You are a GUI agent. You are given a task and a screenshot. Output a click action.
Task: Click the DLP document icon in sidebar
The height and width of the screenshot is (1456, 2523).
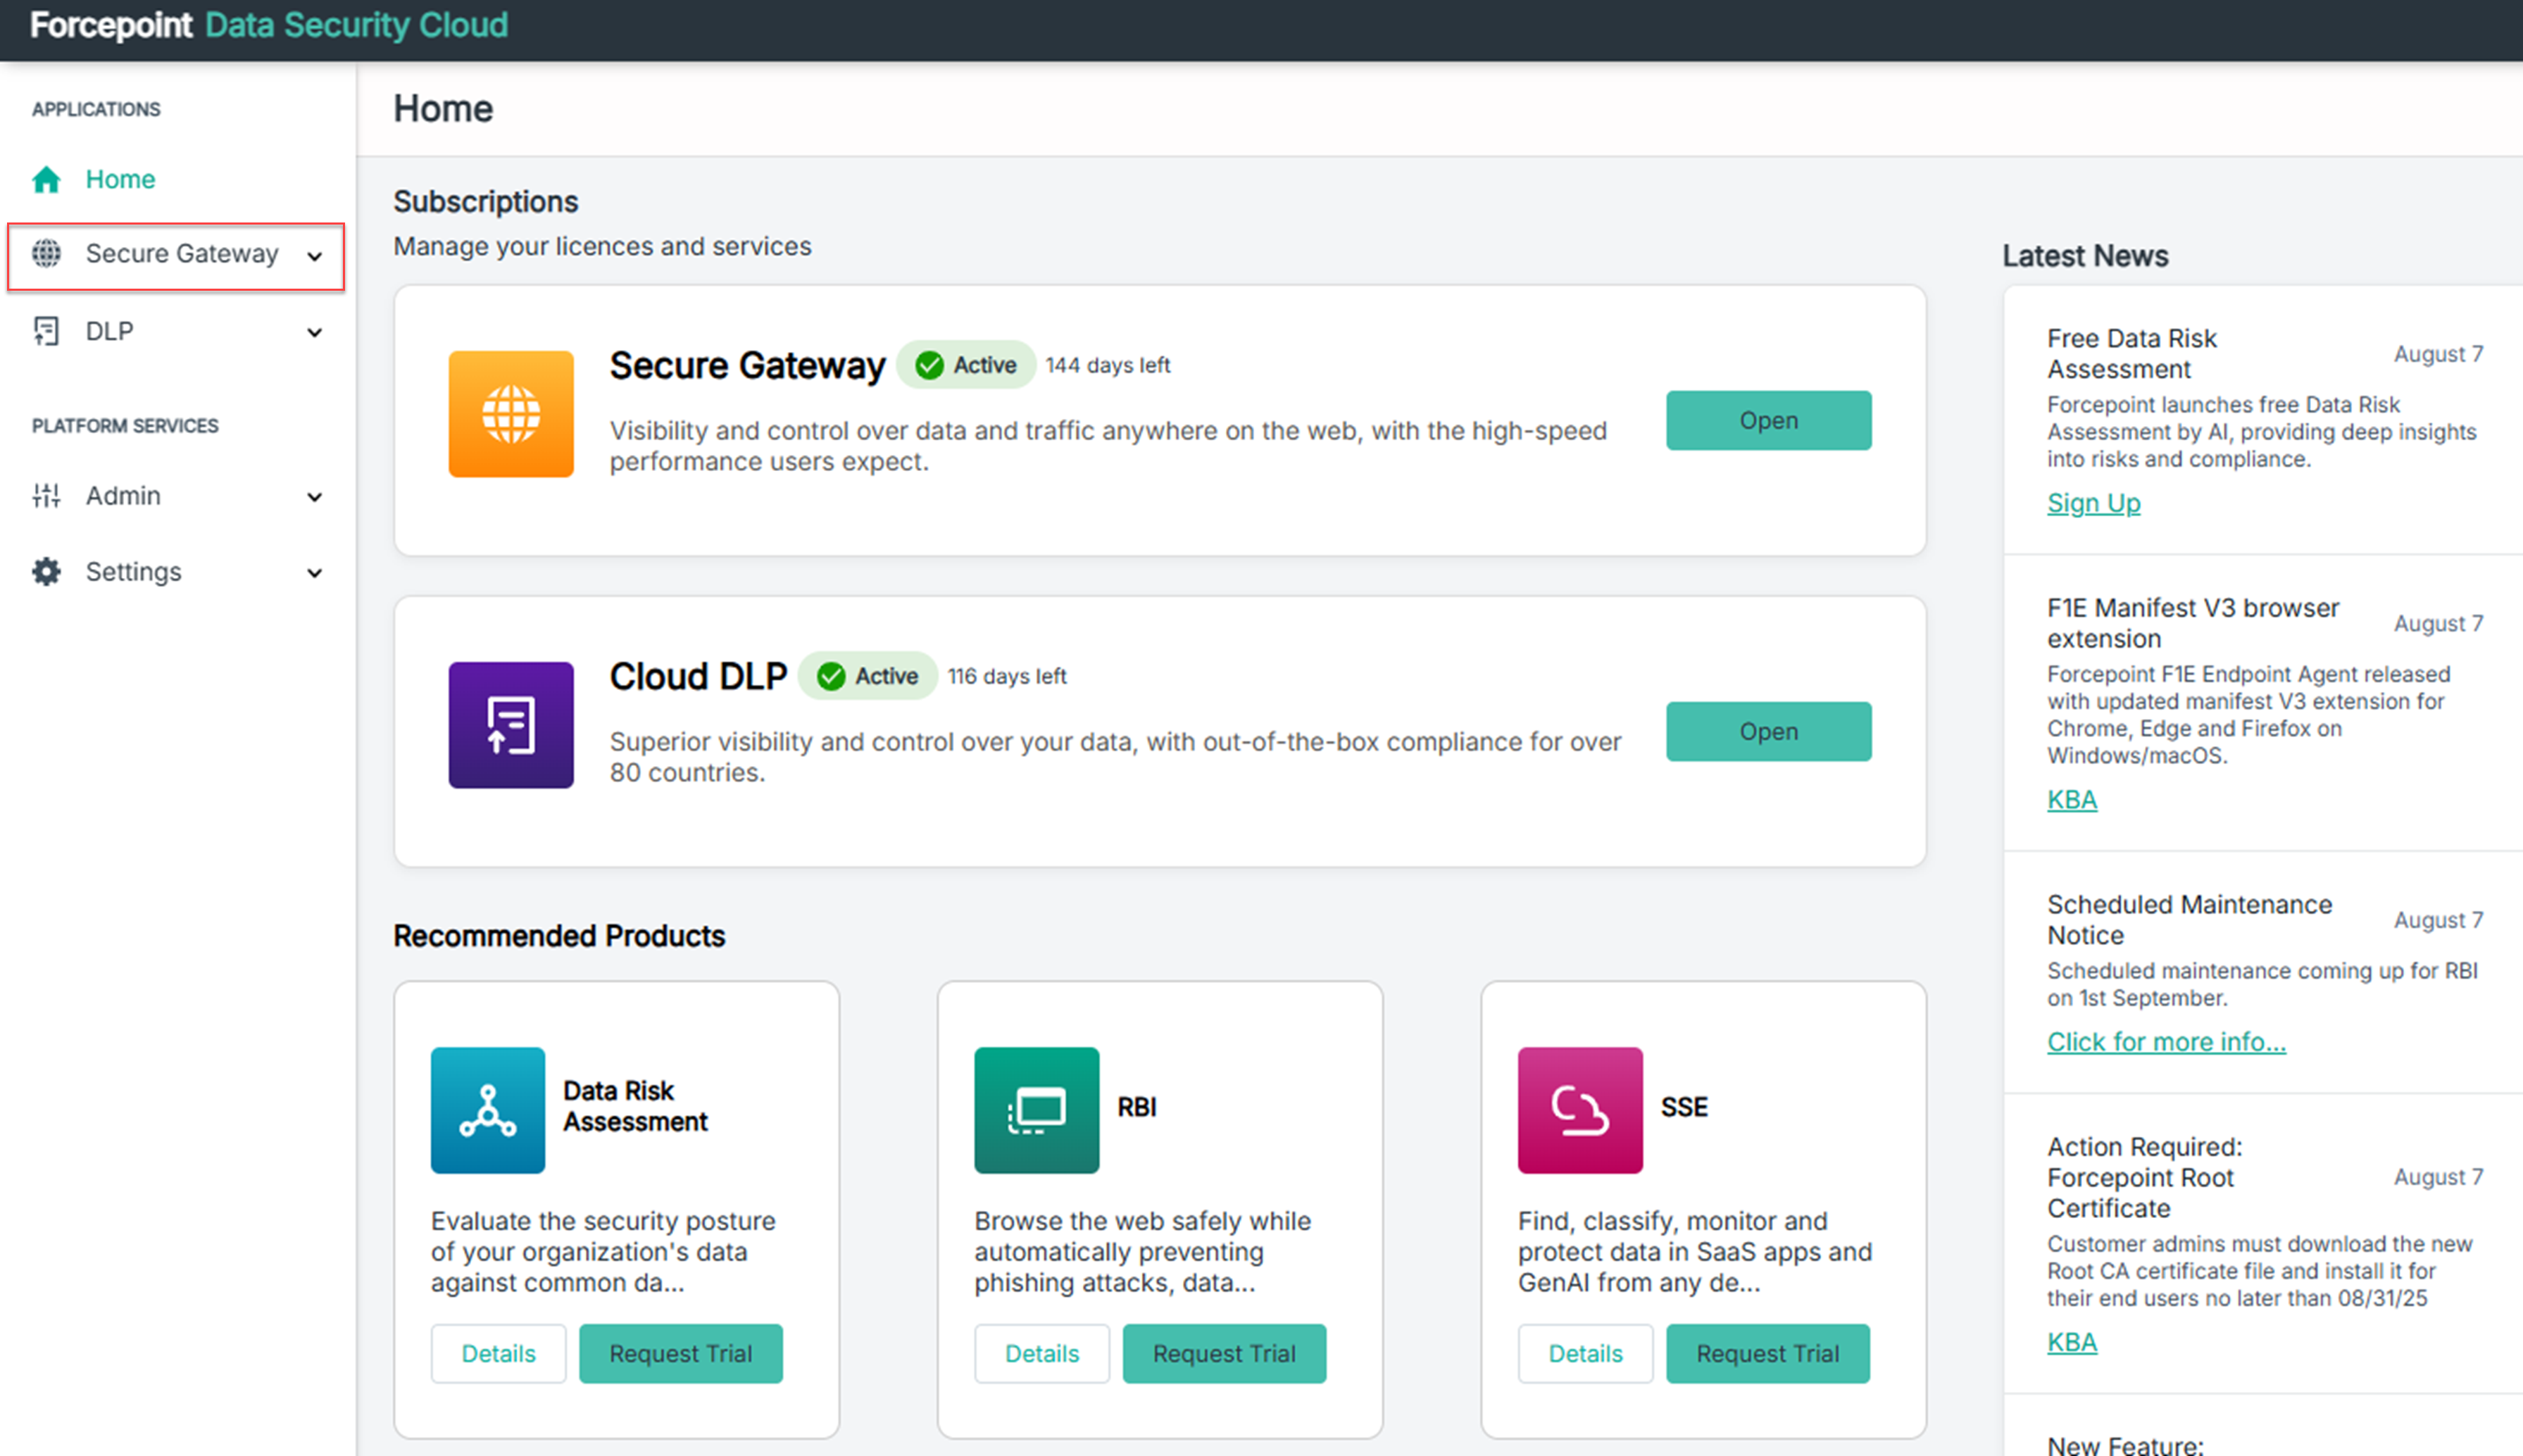[46, 331]
